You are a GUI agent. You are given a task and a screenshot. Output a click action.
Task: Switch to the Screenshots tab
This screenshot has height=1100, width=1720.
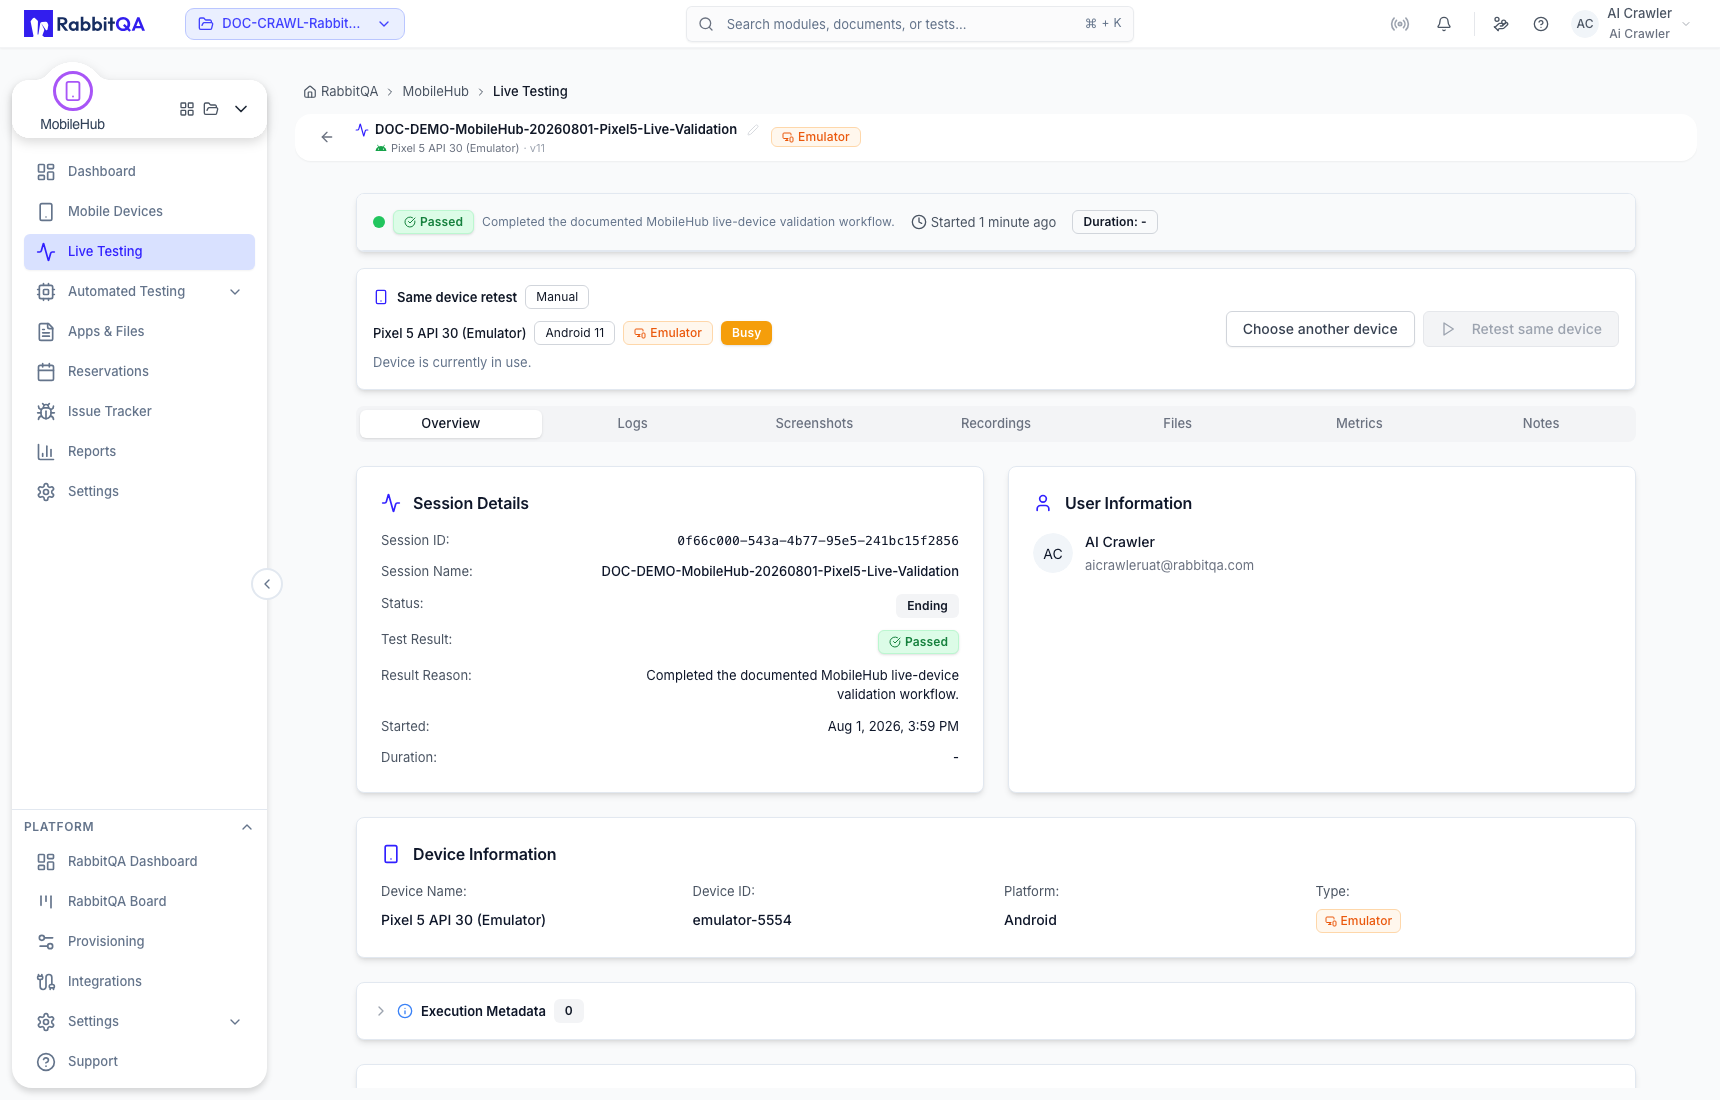click(x=814, y=424)
